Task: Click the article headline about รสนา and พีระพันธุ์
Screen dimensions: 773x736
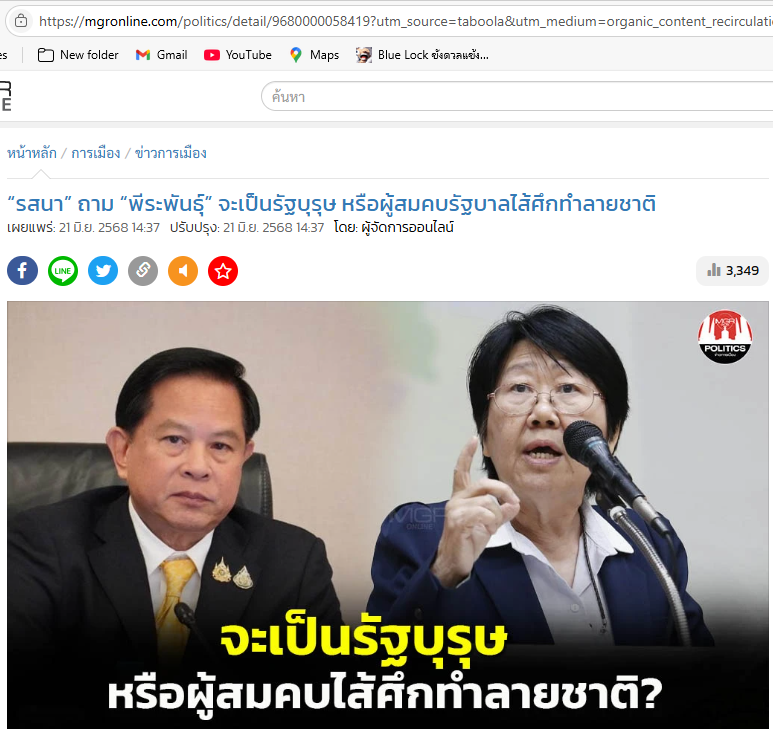Action: (x=331, y=204)
